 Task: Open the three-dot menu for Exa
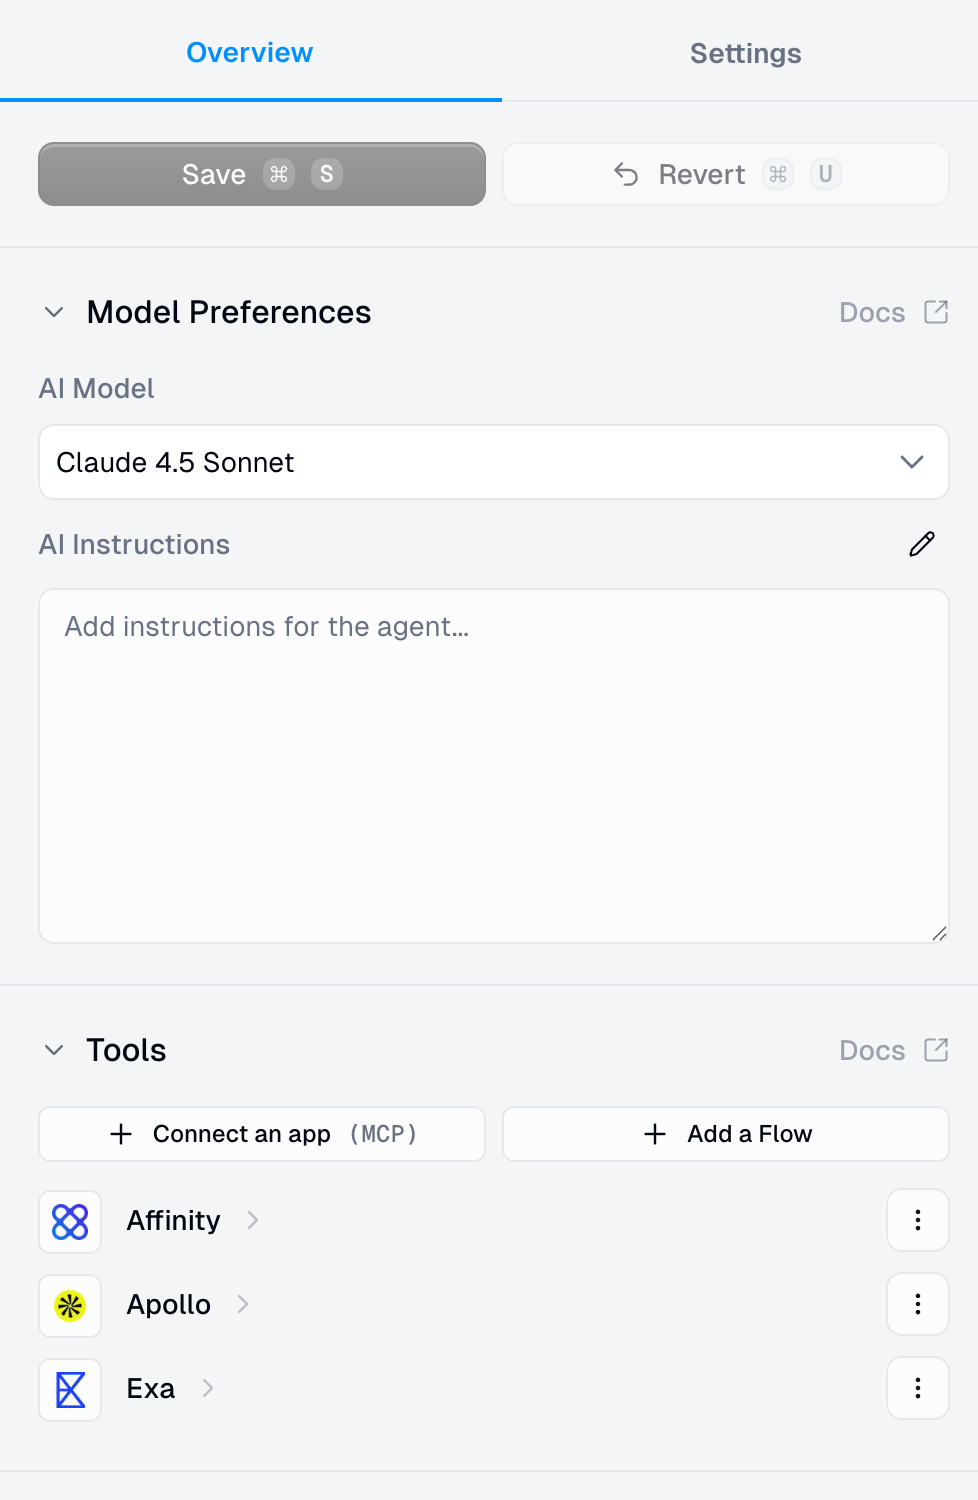(x=917, y=1389)
